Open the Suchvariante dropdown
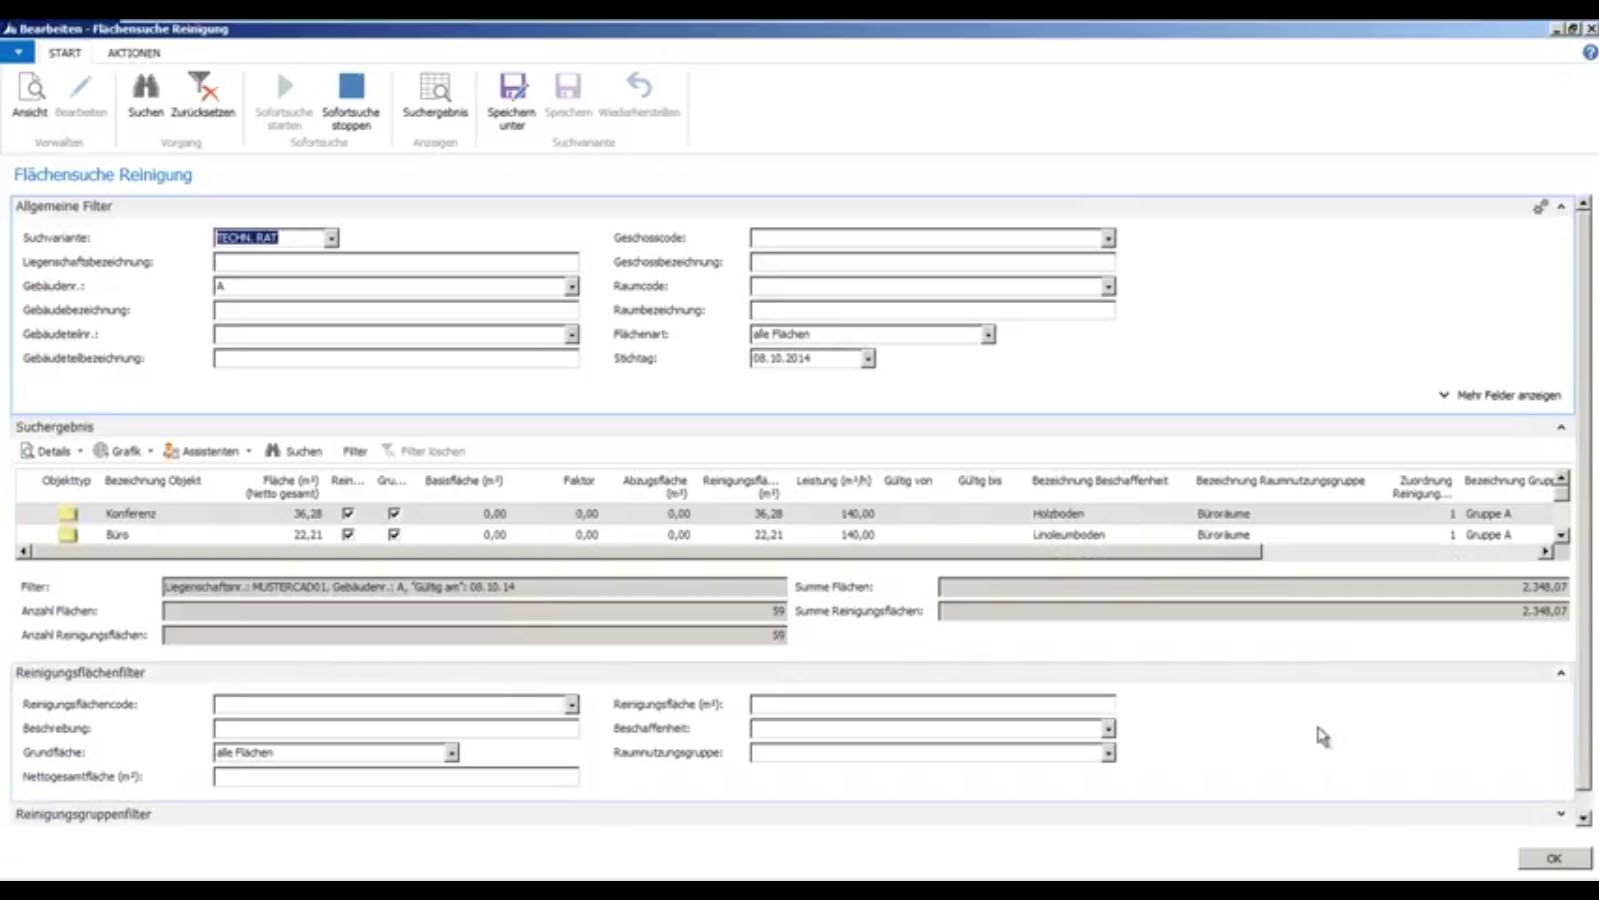Screen dimensions: 1599x900 tap(331, 238)
